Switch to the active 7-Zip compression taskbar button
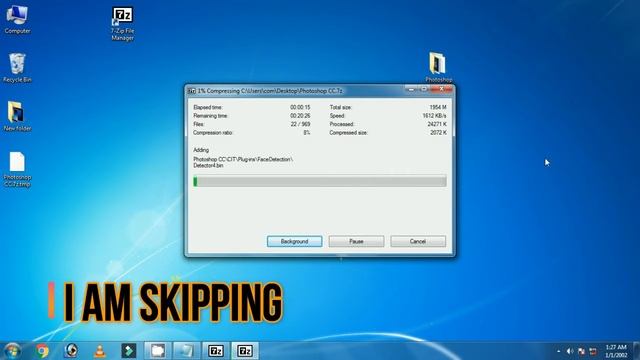The image size is (640, 360). click(245, 351)
